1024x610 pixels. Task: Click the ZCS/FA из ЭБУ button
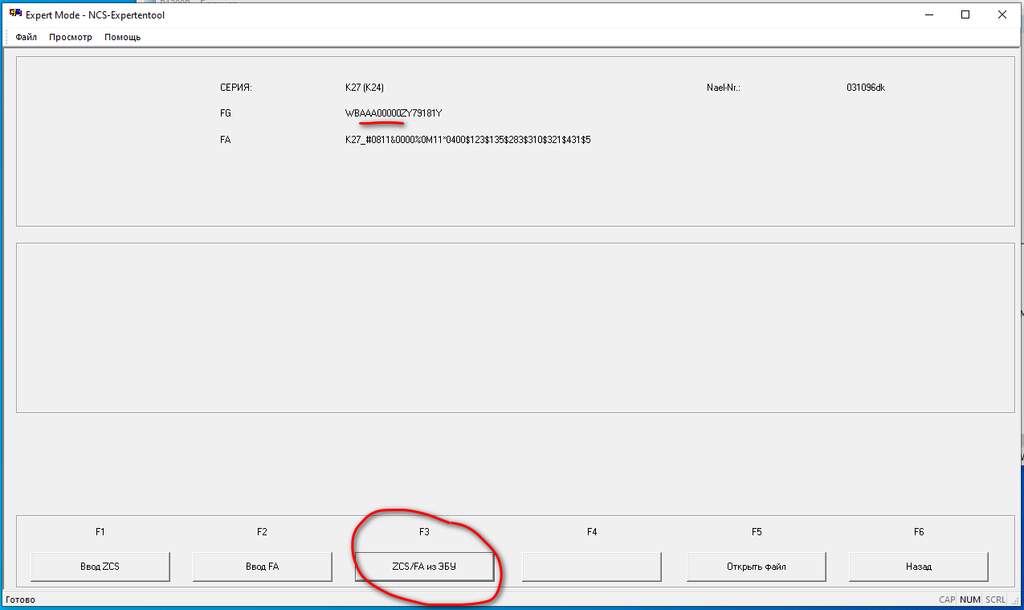pos(424,566)
